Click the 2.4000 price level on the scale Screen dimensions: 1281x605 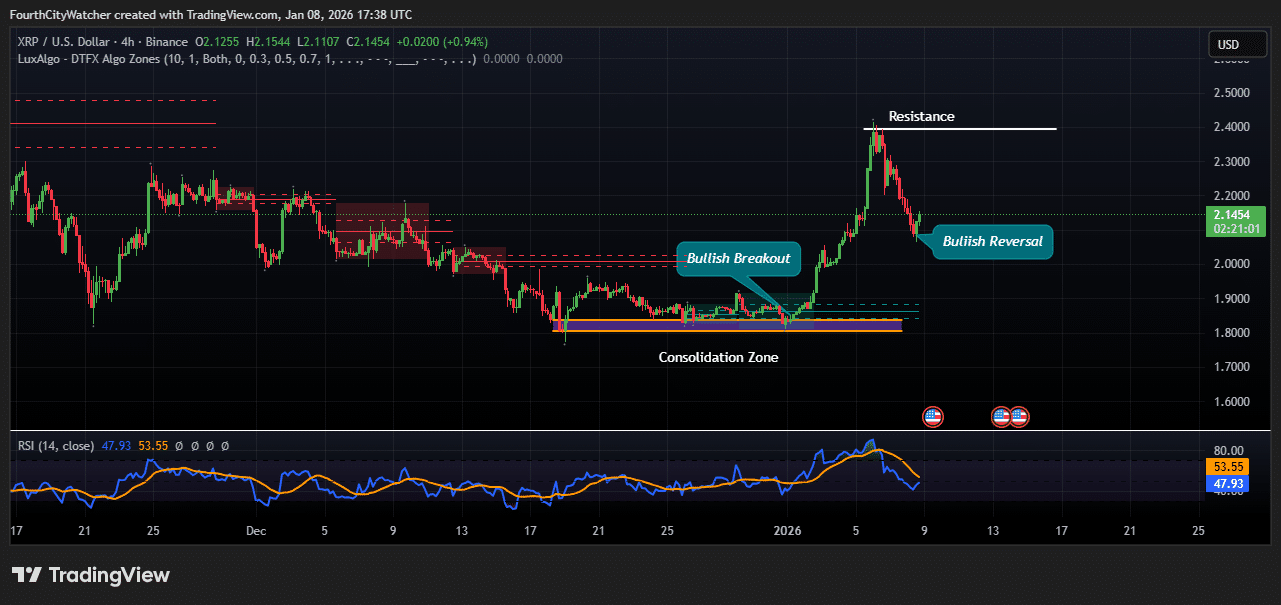[1233, 126]
